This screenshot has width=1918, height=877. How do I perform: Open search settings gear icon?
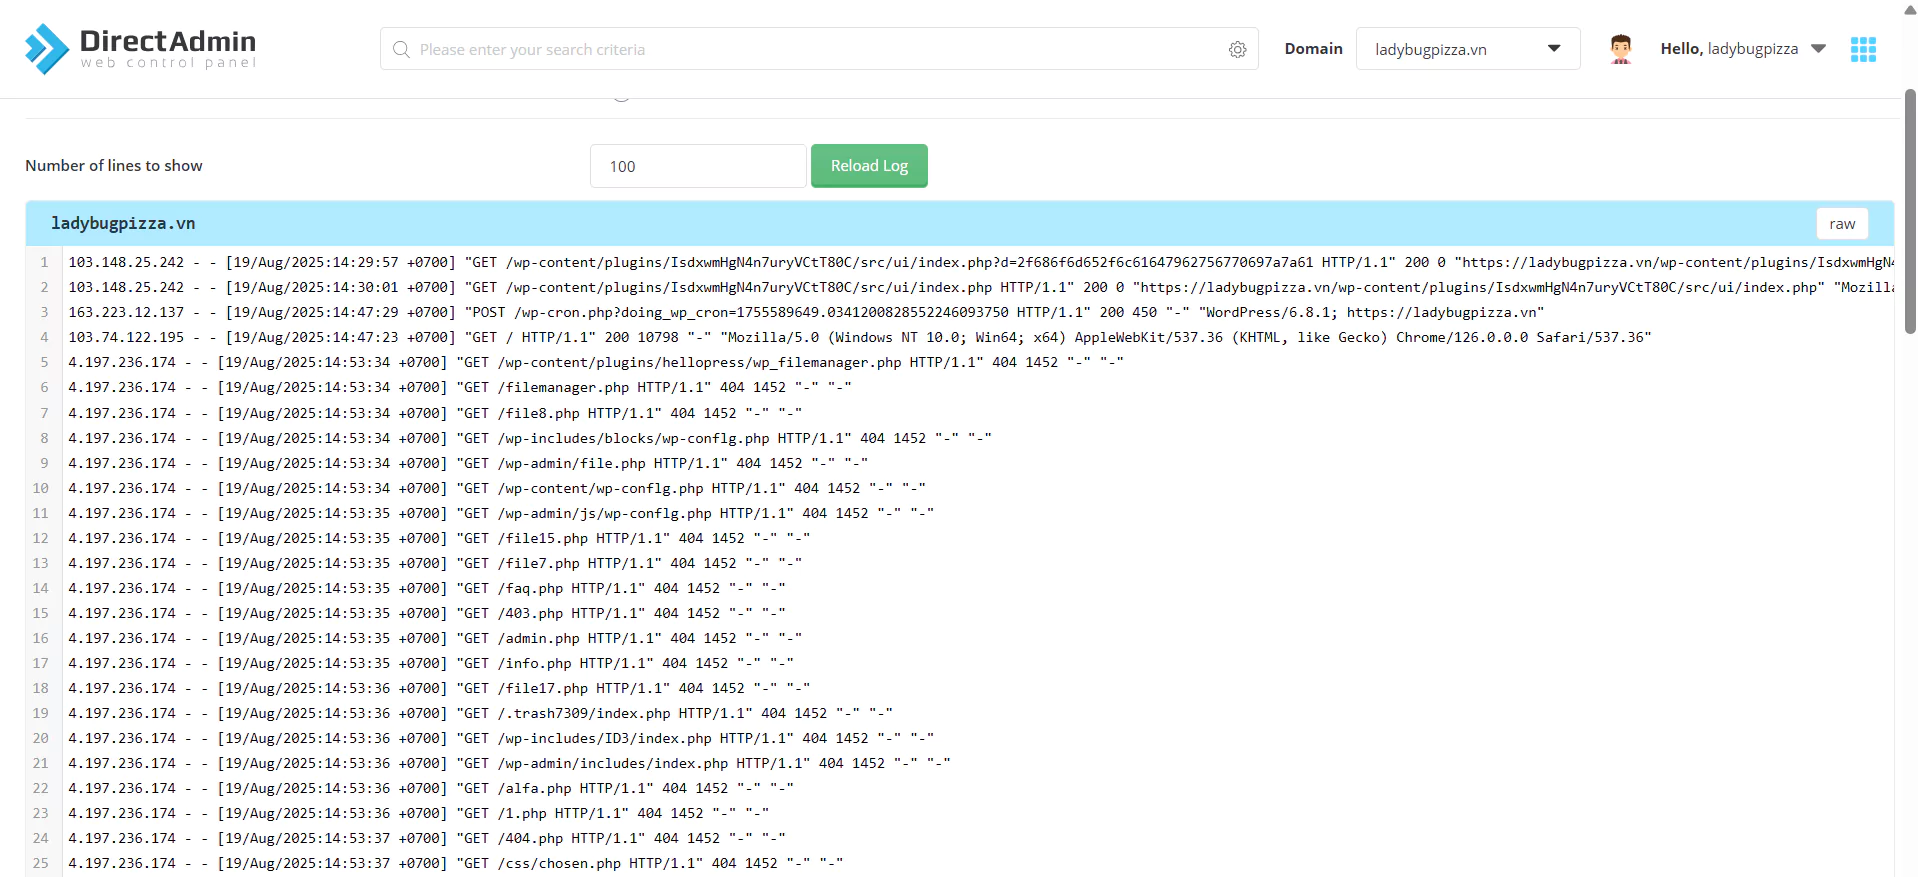(x=1237, y=49)
